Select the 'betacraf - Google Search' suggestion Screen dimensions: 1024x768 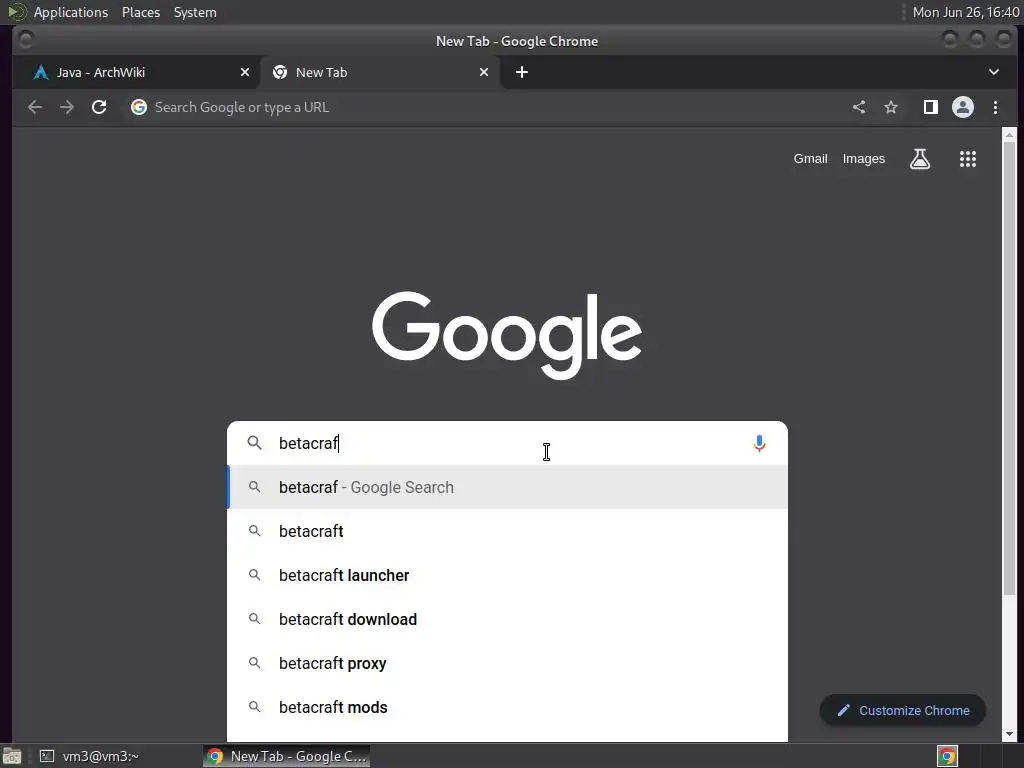click(x=507, y=487)
